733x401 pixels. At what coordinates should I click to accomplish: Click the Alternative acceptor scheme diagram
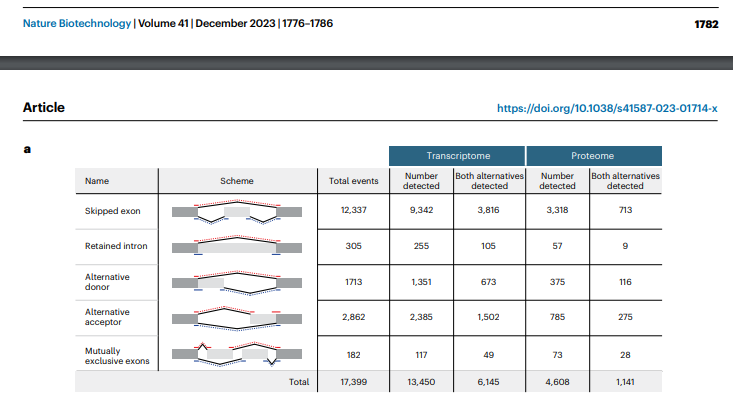(x=237, y=318)
